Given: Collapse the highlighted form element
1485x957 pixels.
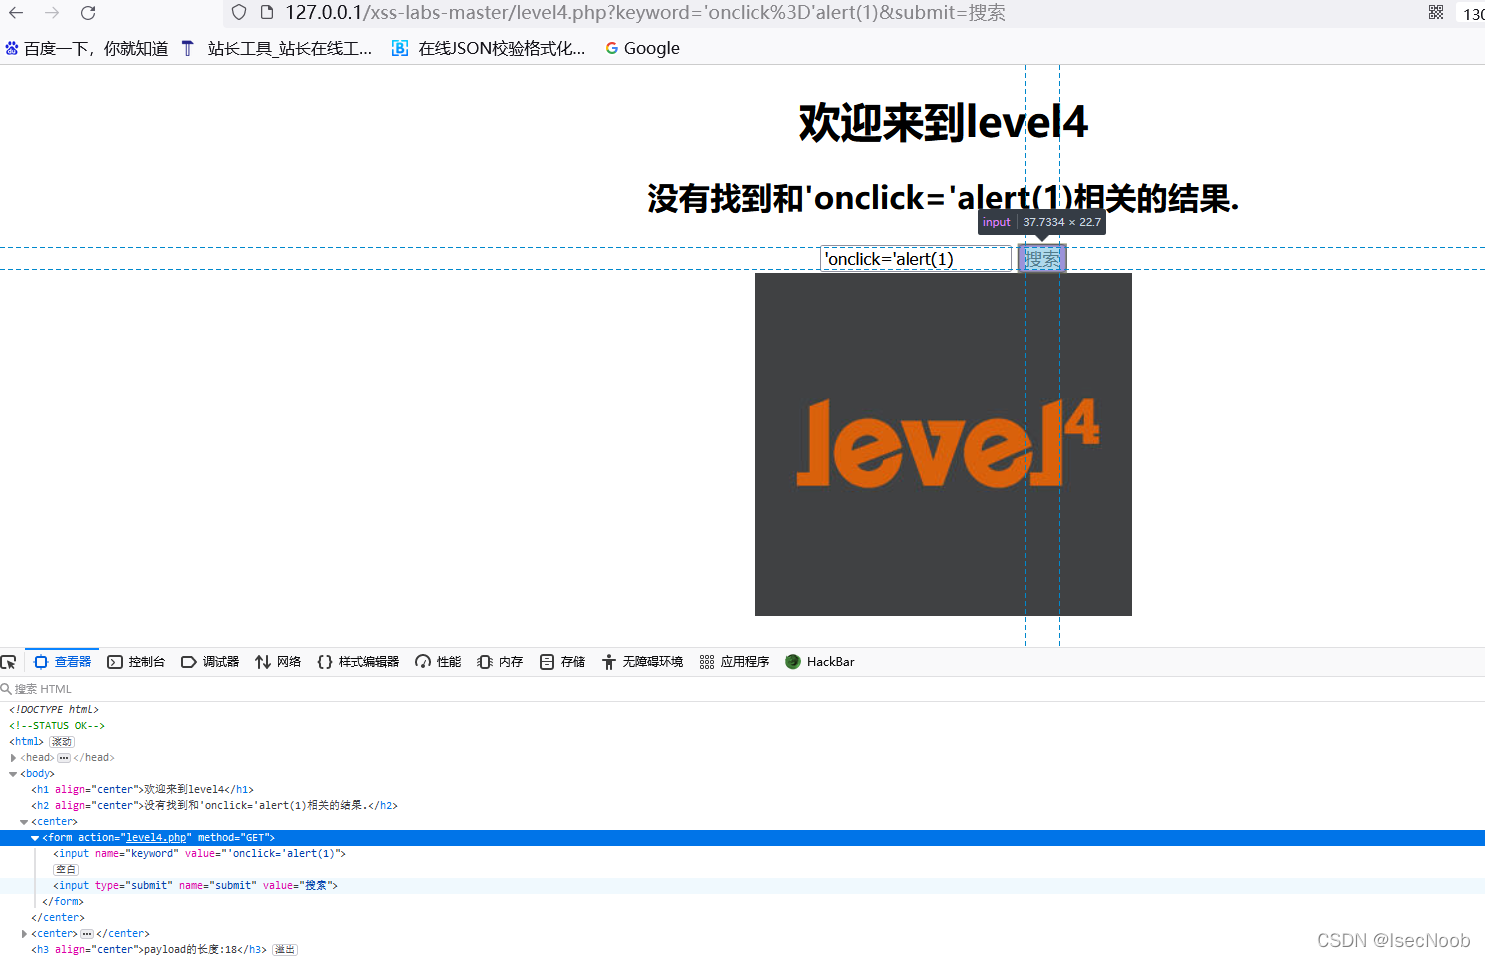Looking at the screenshot, I should point(35,837).
